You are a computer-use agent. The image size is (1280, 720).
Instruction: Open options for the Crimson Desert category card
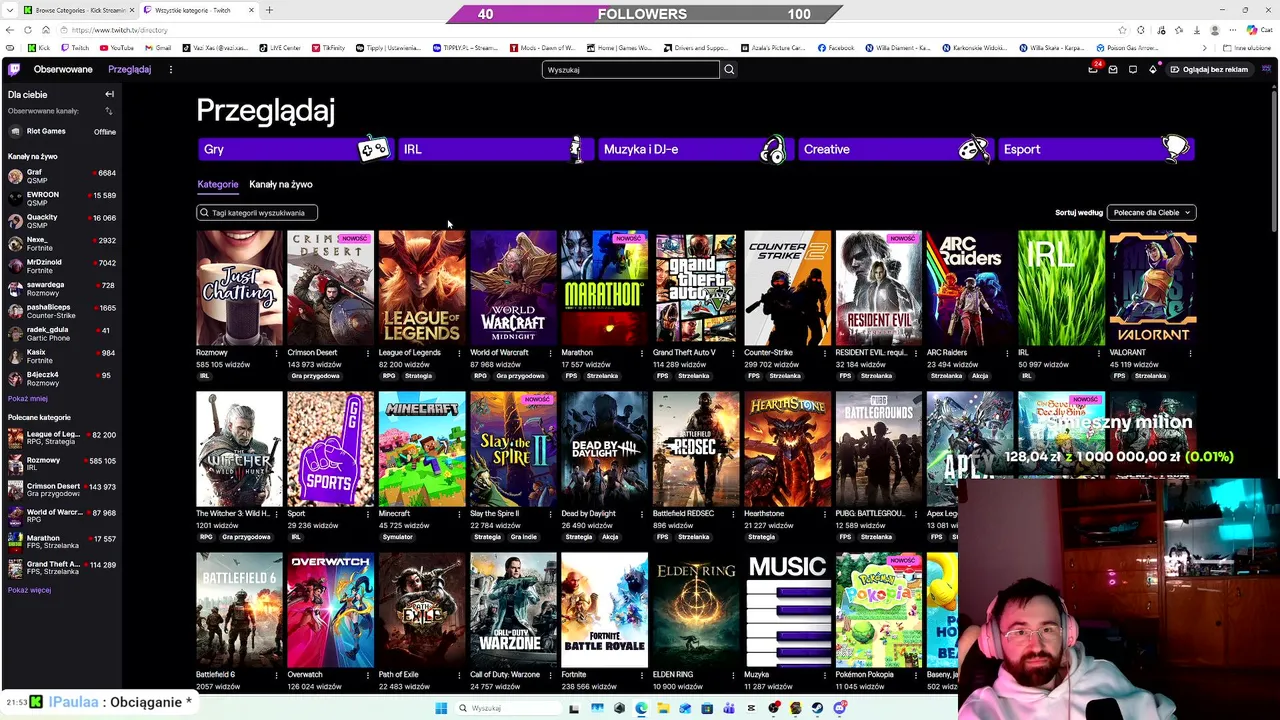[368, 353]
